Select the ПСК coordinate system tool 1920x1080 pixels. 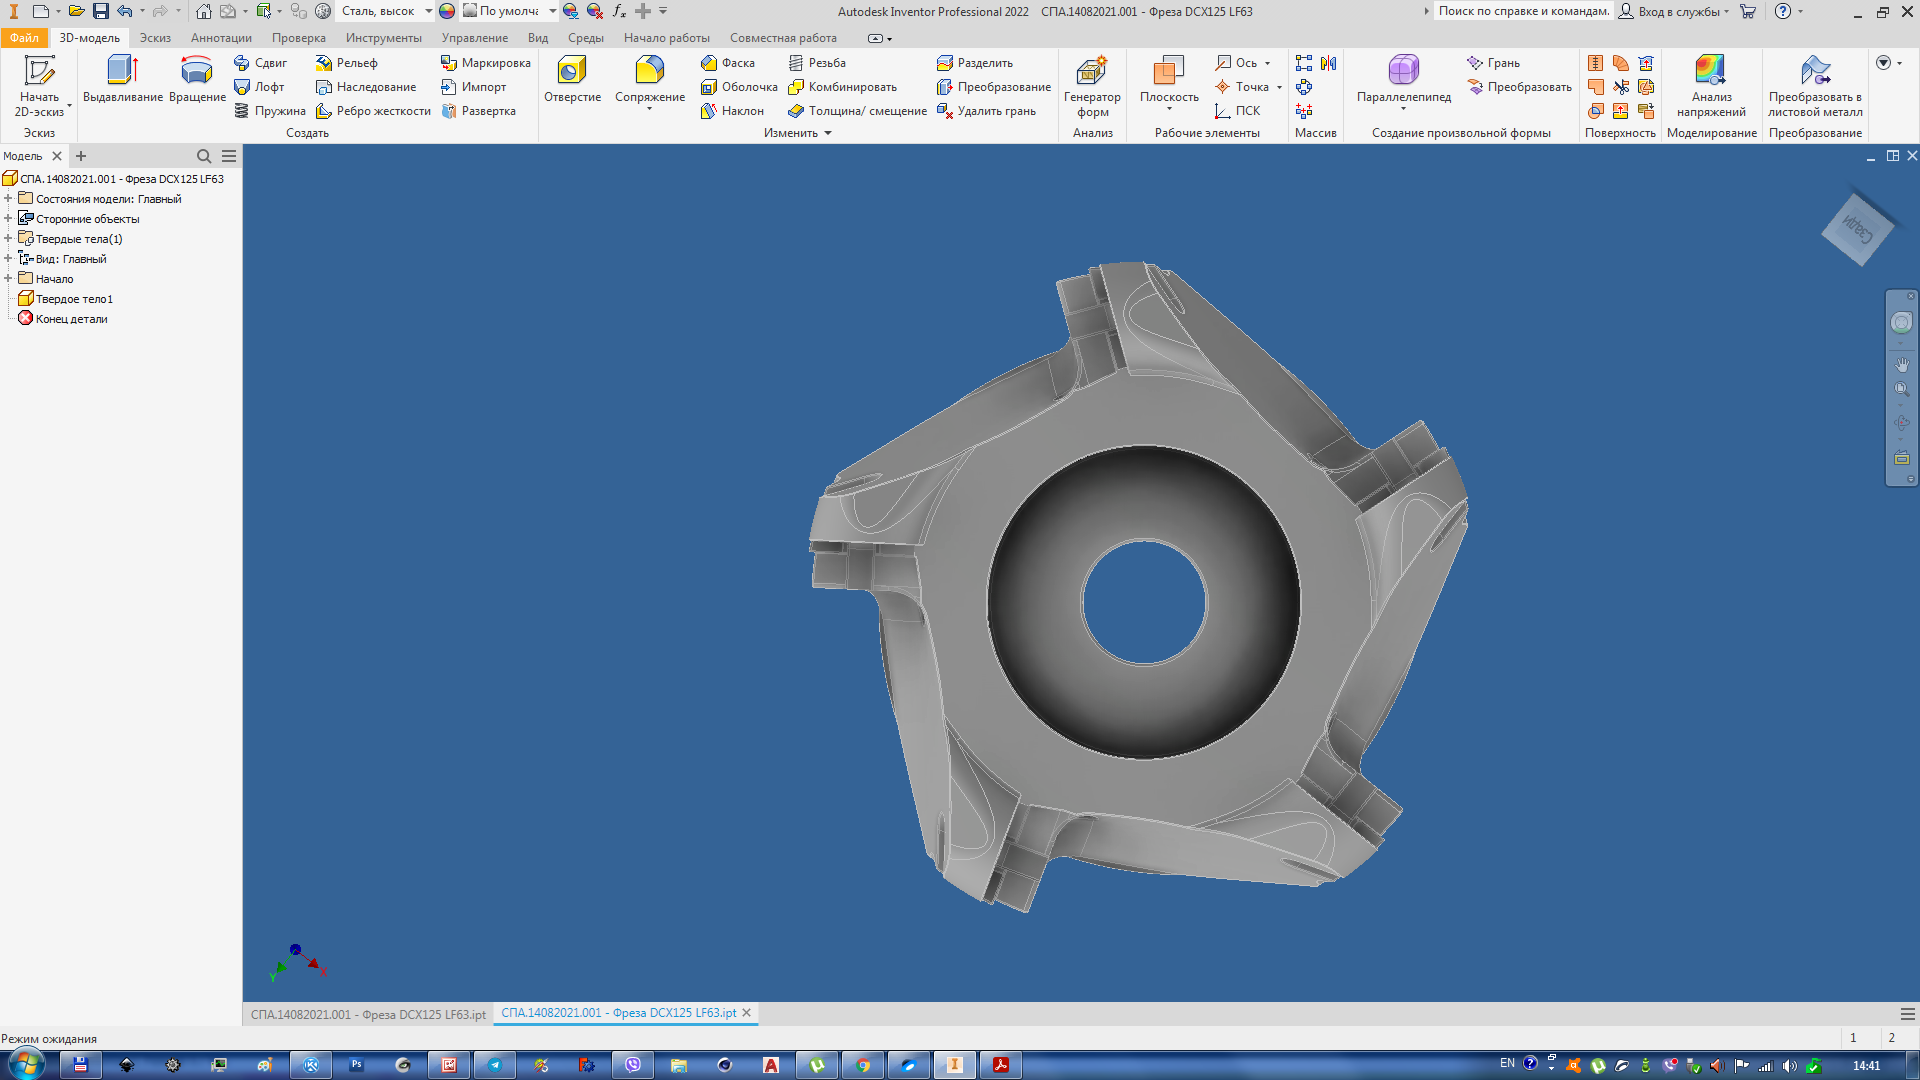pos(1237,111)
